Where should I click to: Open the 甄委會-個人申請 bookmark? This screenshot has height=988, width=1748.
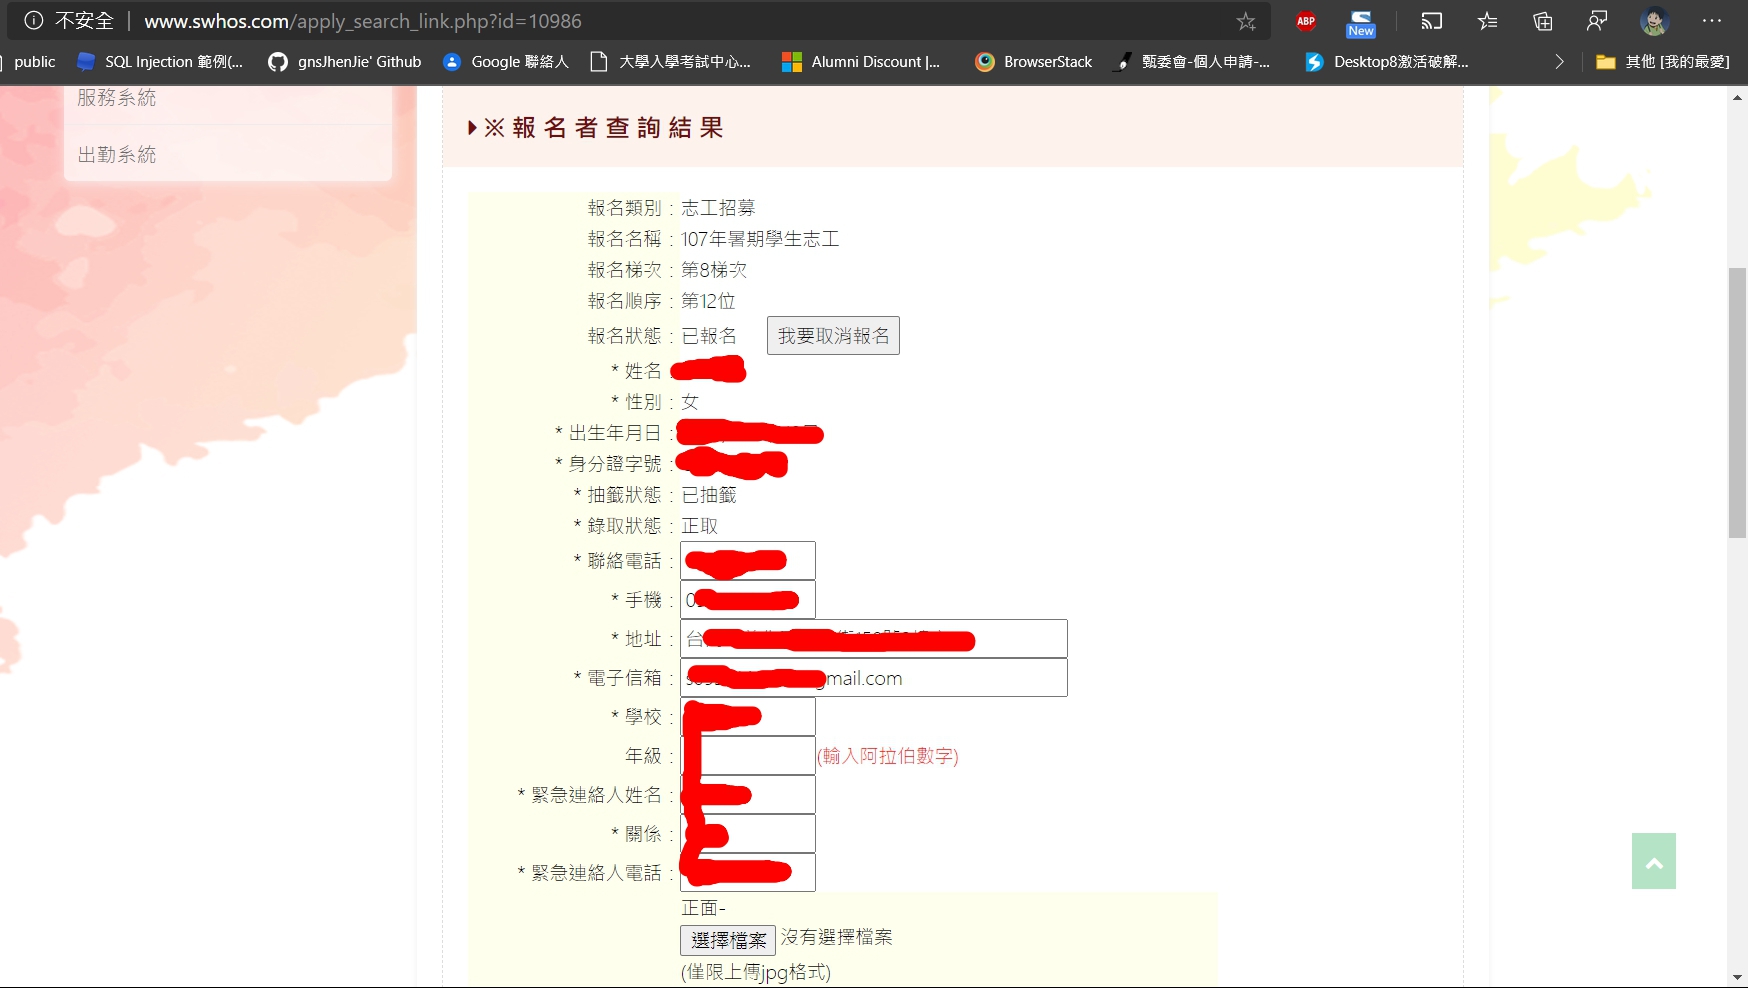[1193, 62]
